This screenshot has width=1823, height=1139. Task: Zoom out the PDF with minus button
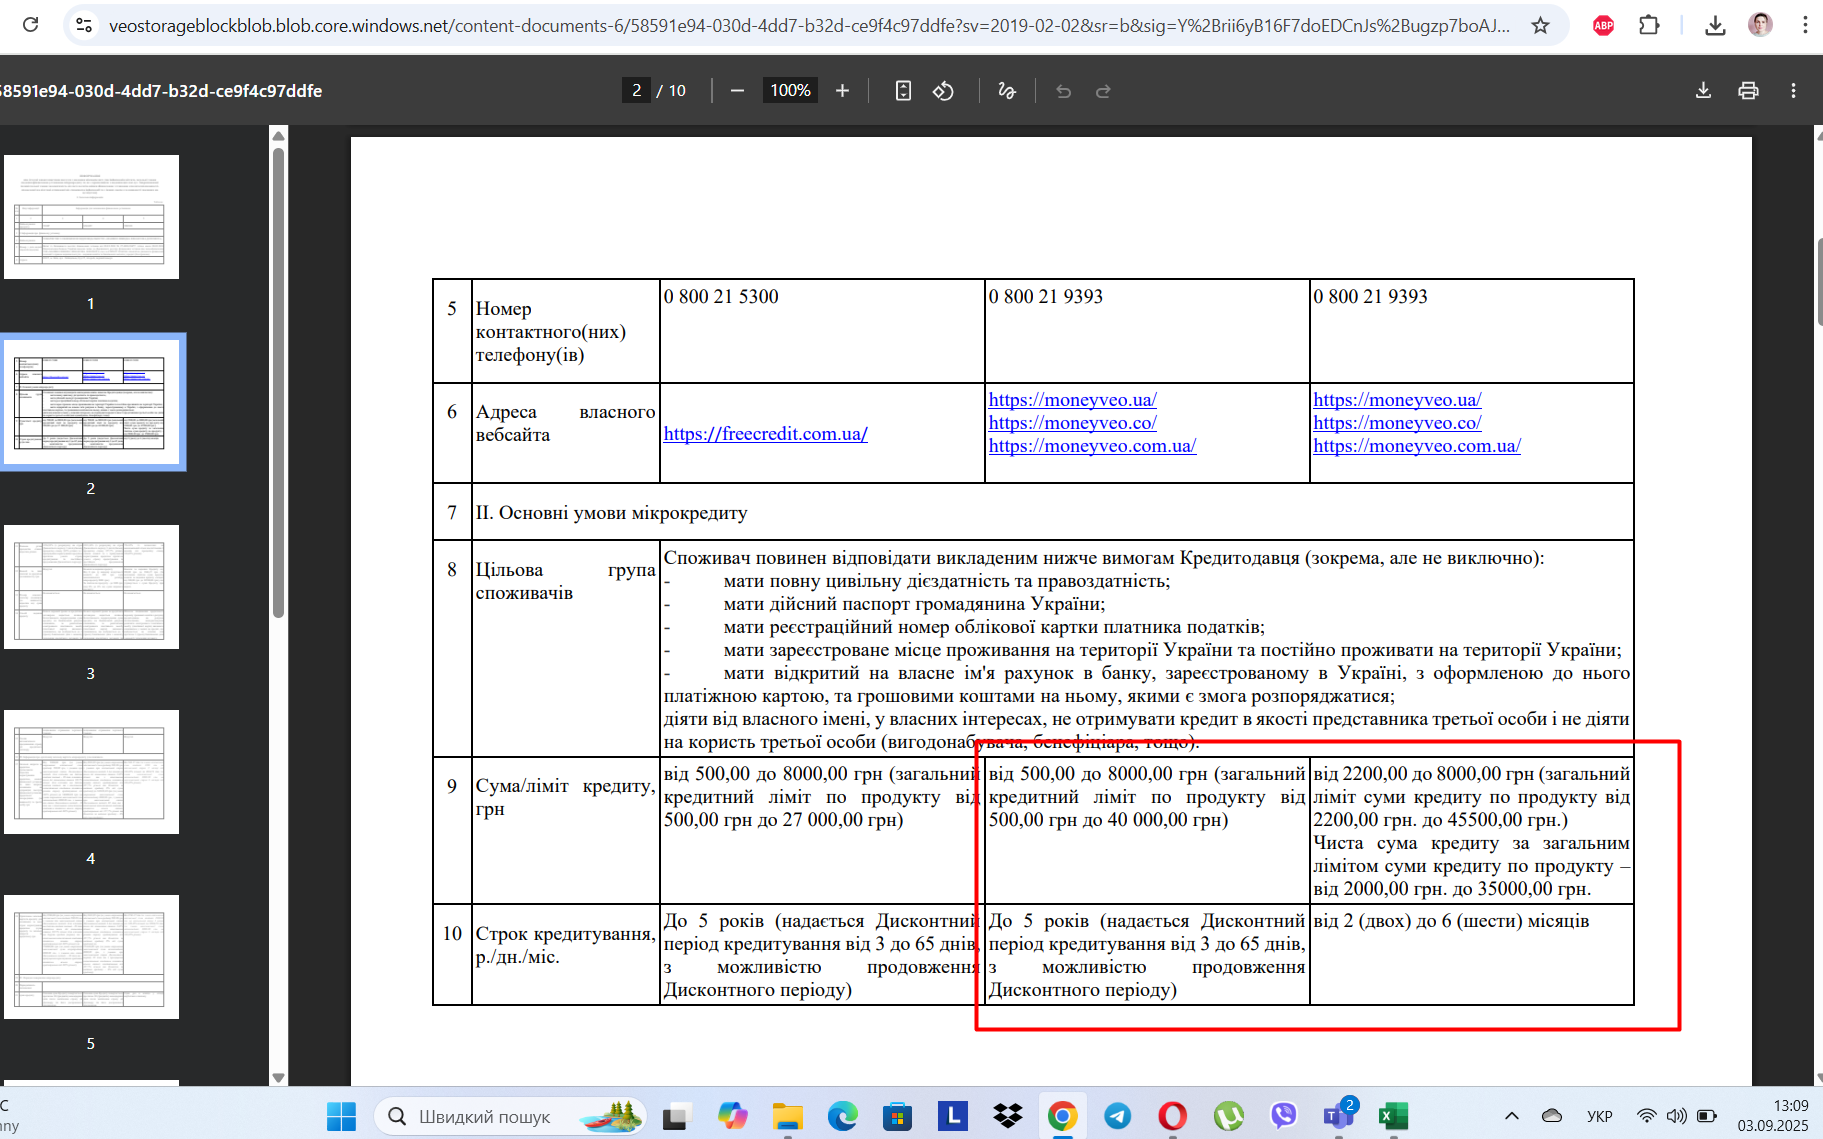pyautogui.click(x=737, y=91)
